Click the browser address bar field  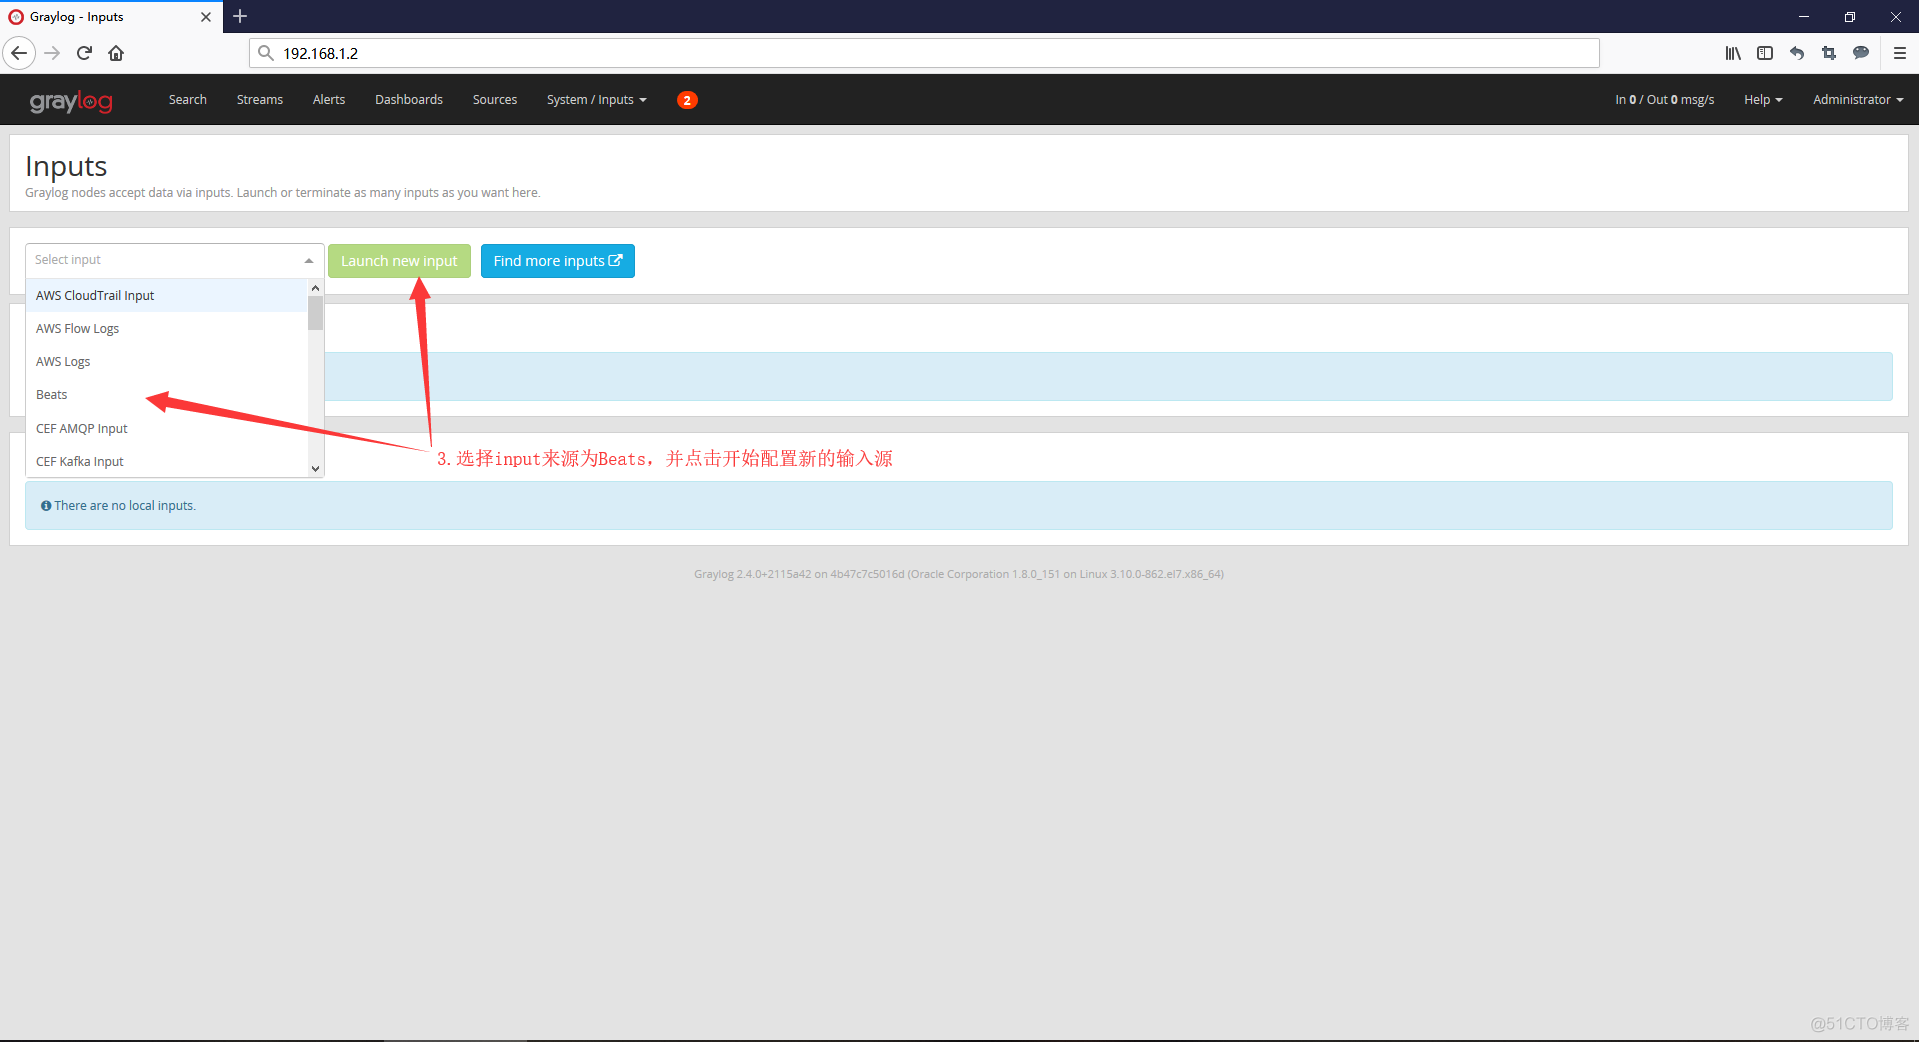pos(924,53)
